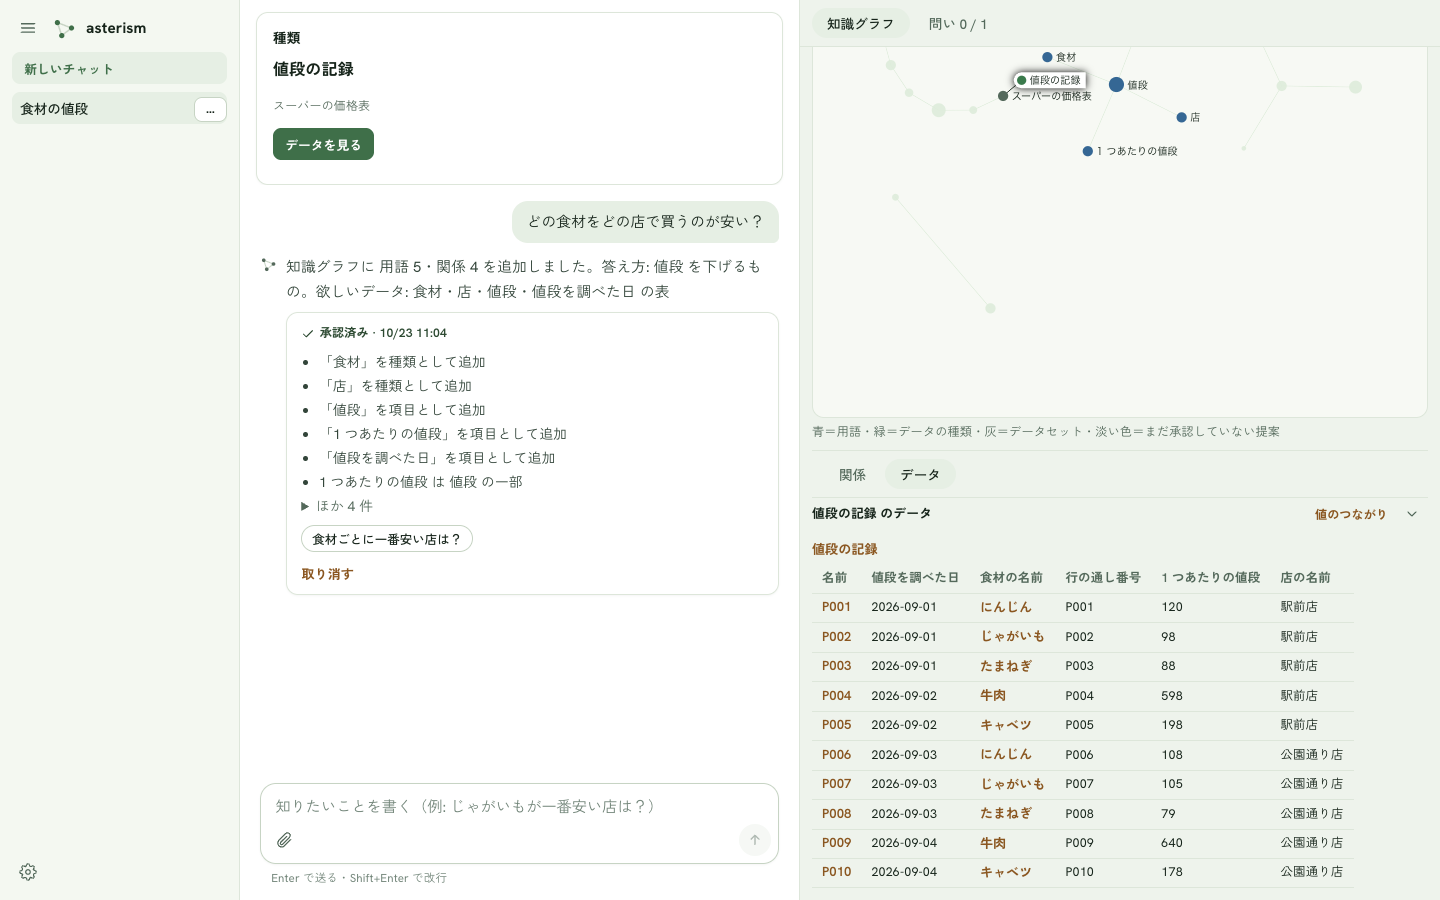Select the 値段 node in the graph
The height and width of the screenshot is (900, 1440).
pos(1117,85)
